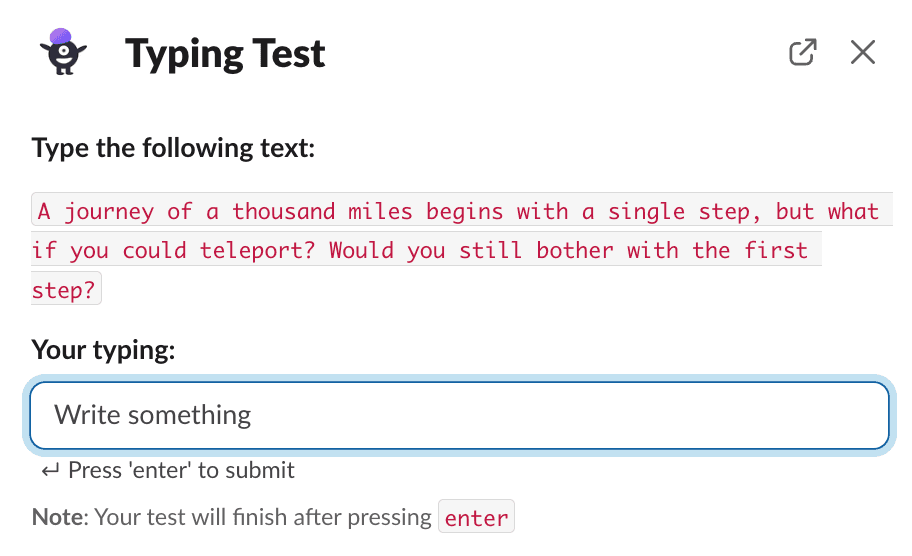Click the 'Type the following text:' label
The width and height of the screenshot is (912, 556).
(173, 148)
